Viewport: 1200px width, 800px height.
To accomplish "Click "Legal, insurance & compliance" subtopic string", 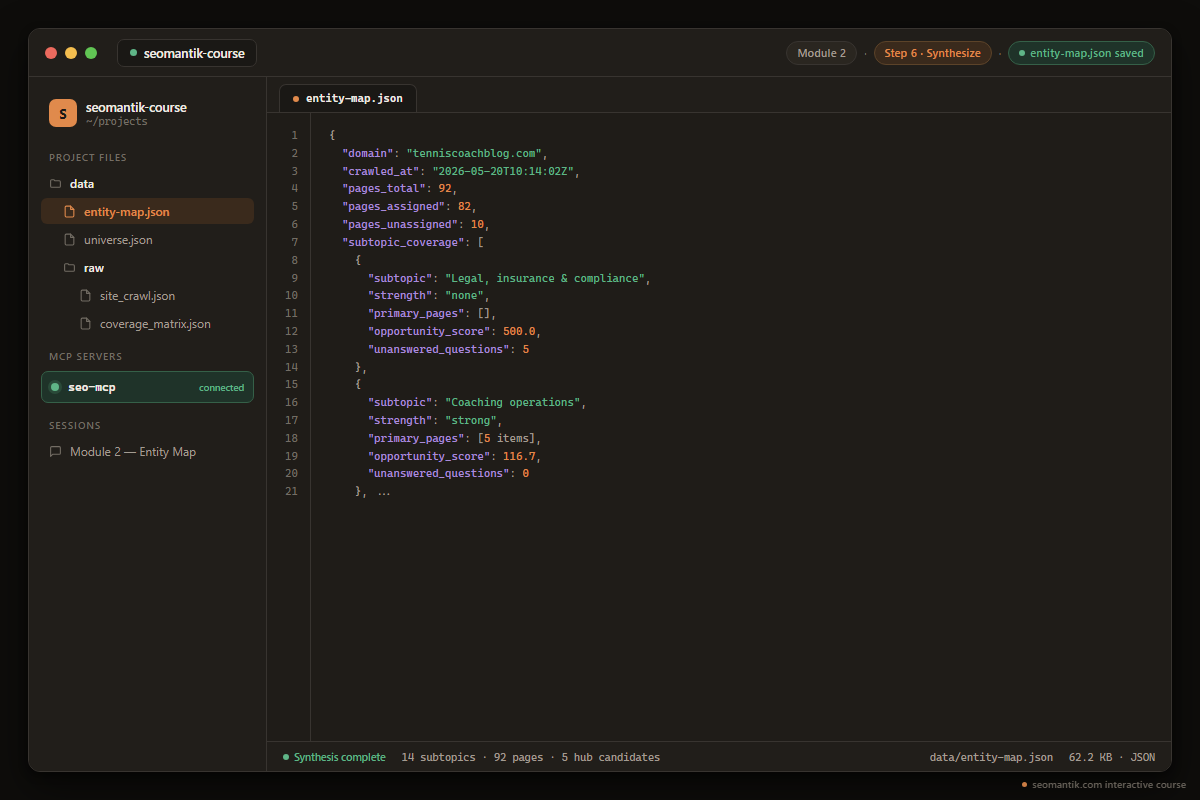I will [547, 278].
